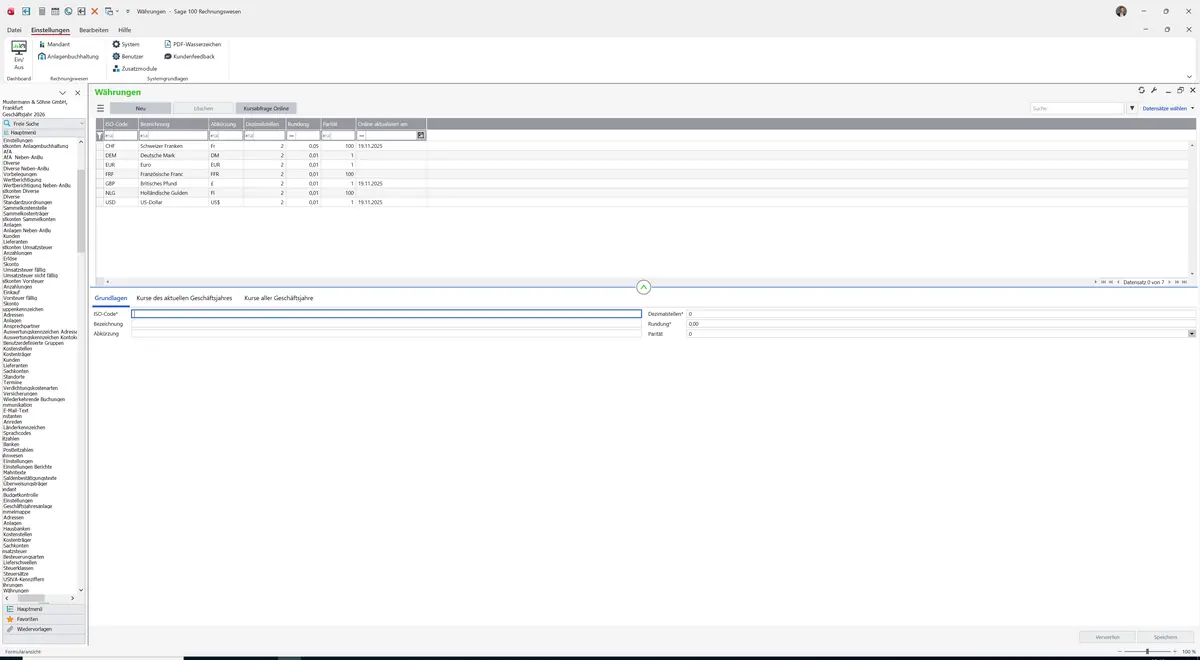The height and width of the screenshot is (660, 1200).
Task: Open Kundenfeedback in ribbon
Action: pos(189,57)
